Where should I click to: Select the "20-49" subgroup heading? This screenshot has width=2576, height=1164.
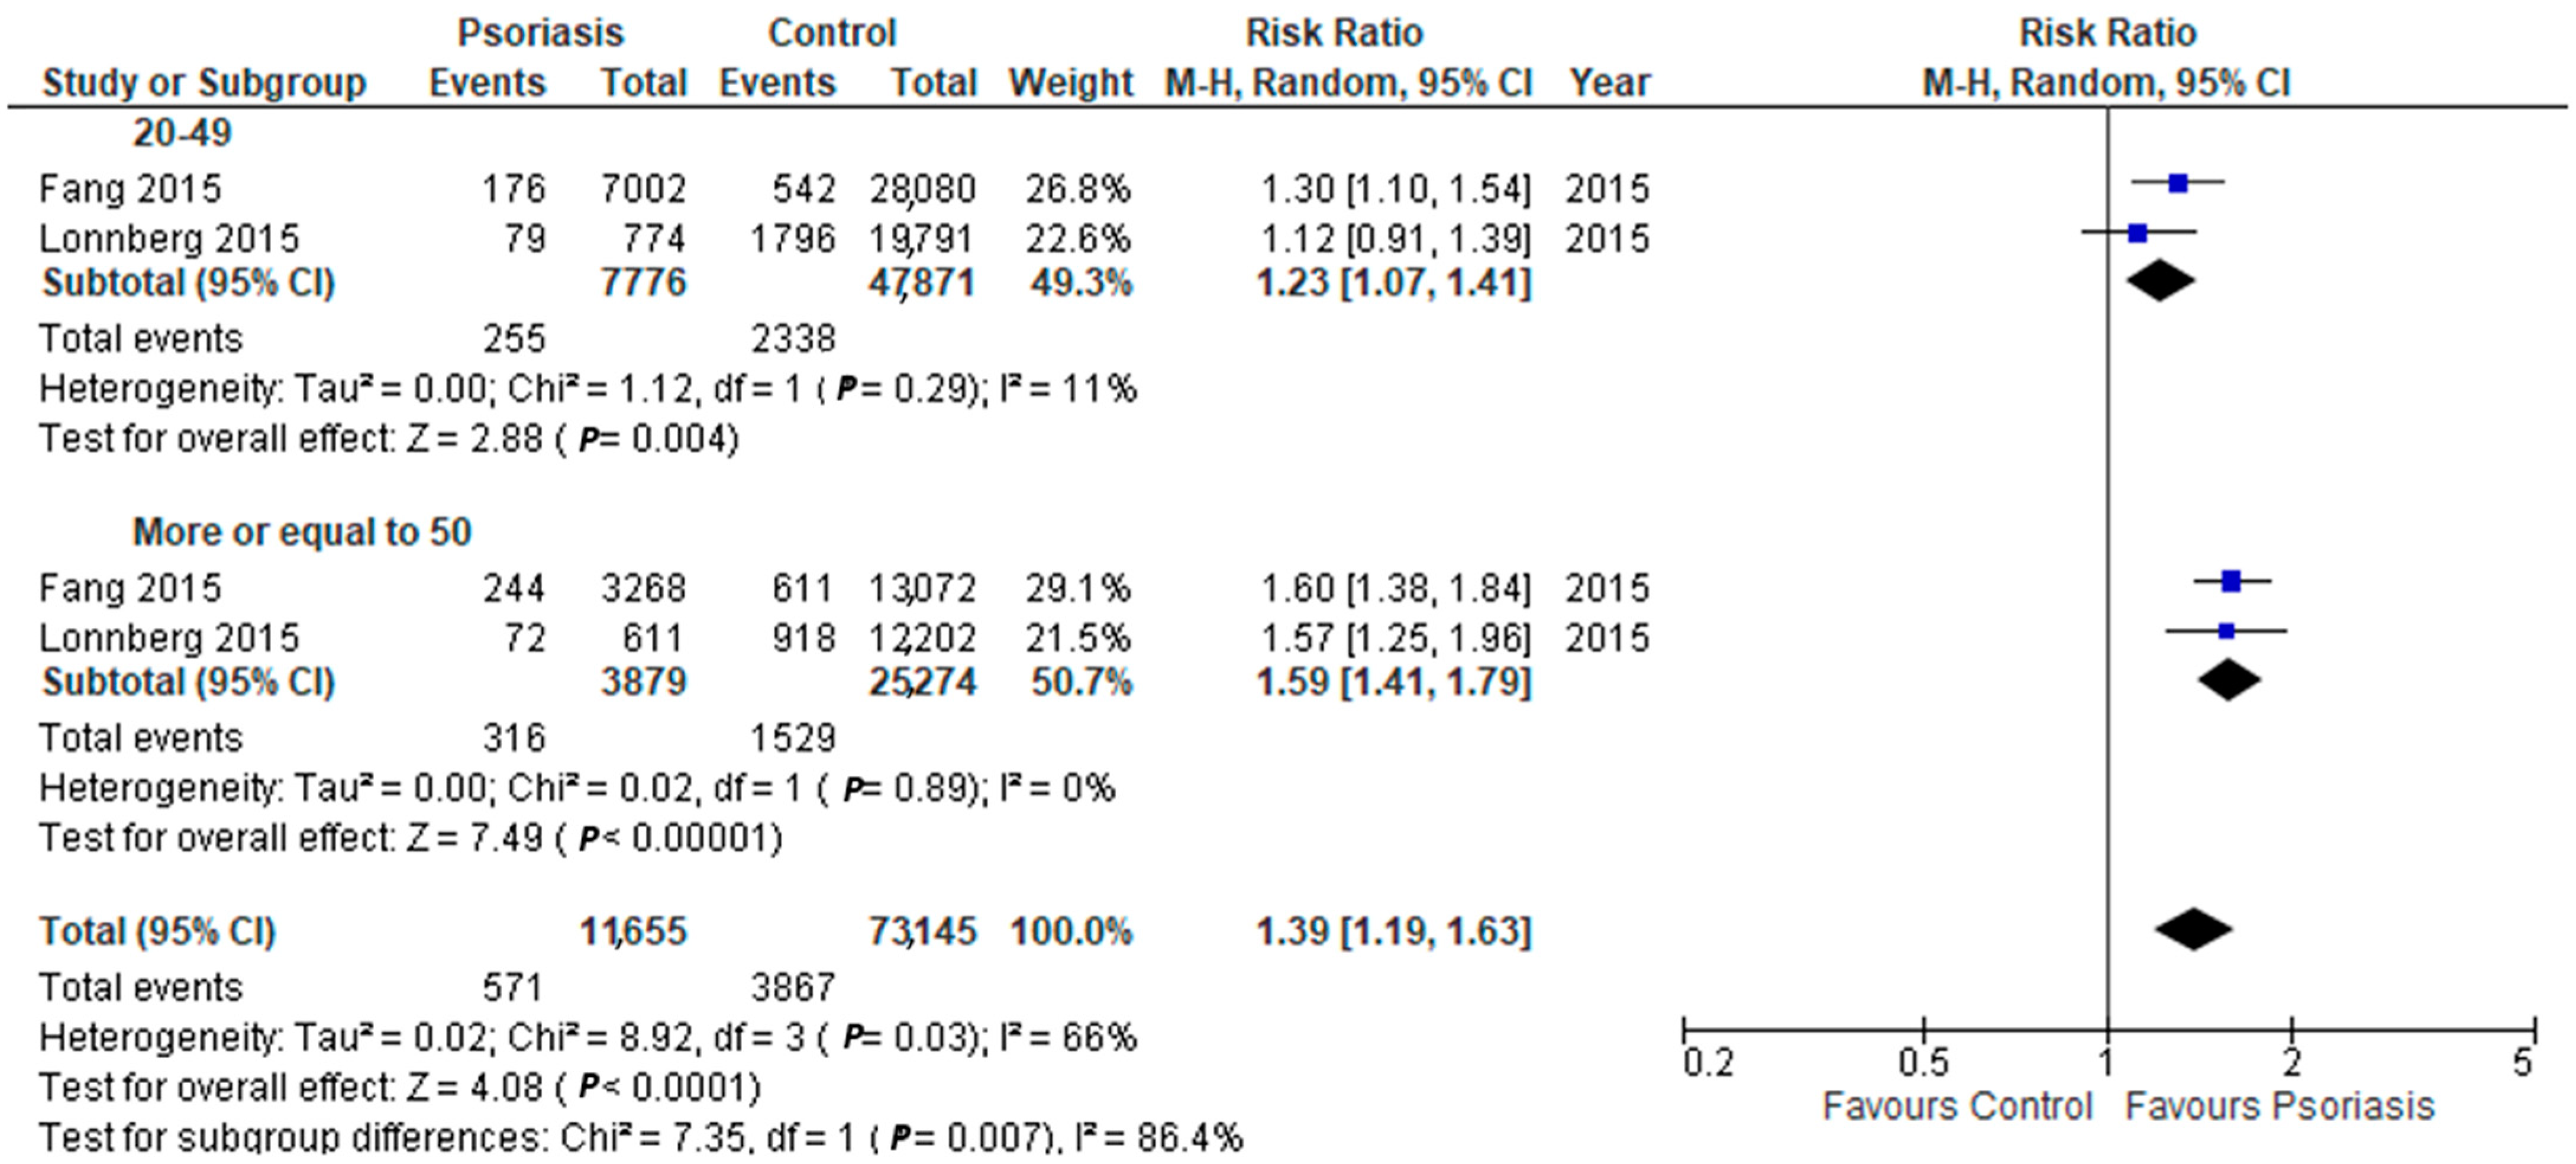pyautogui.click(x=182, y=132)
